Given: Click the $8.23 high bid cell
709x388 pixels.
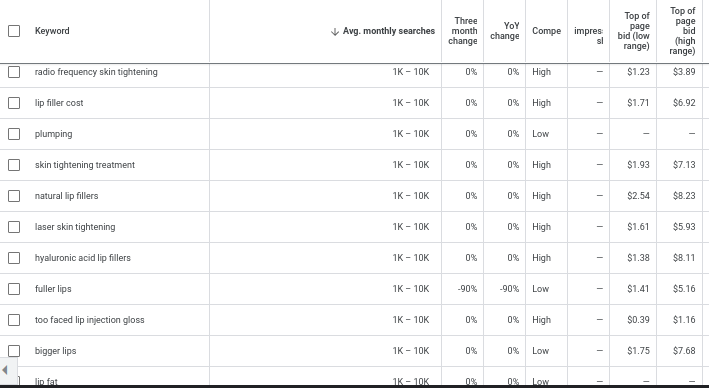Looking at the screenshot, I should [684, 196].
